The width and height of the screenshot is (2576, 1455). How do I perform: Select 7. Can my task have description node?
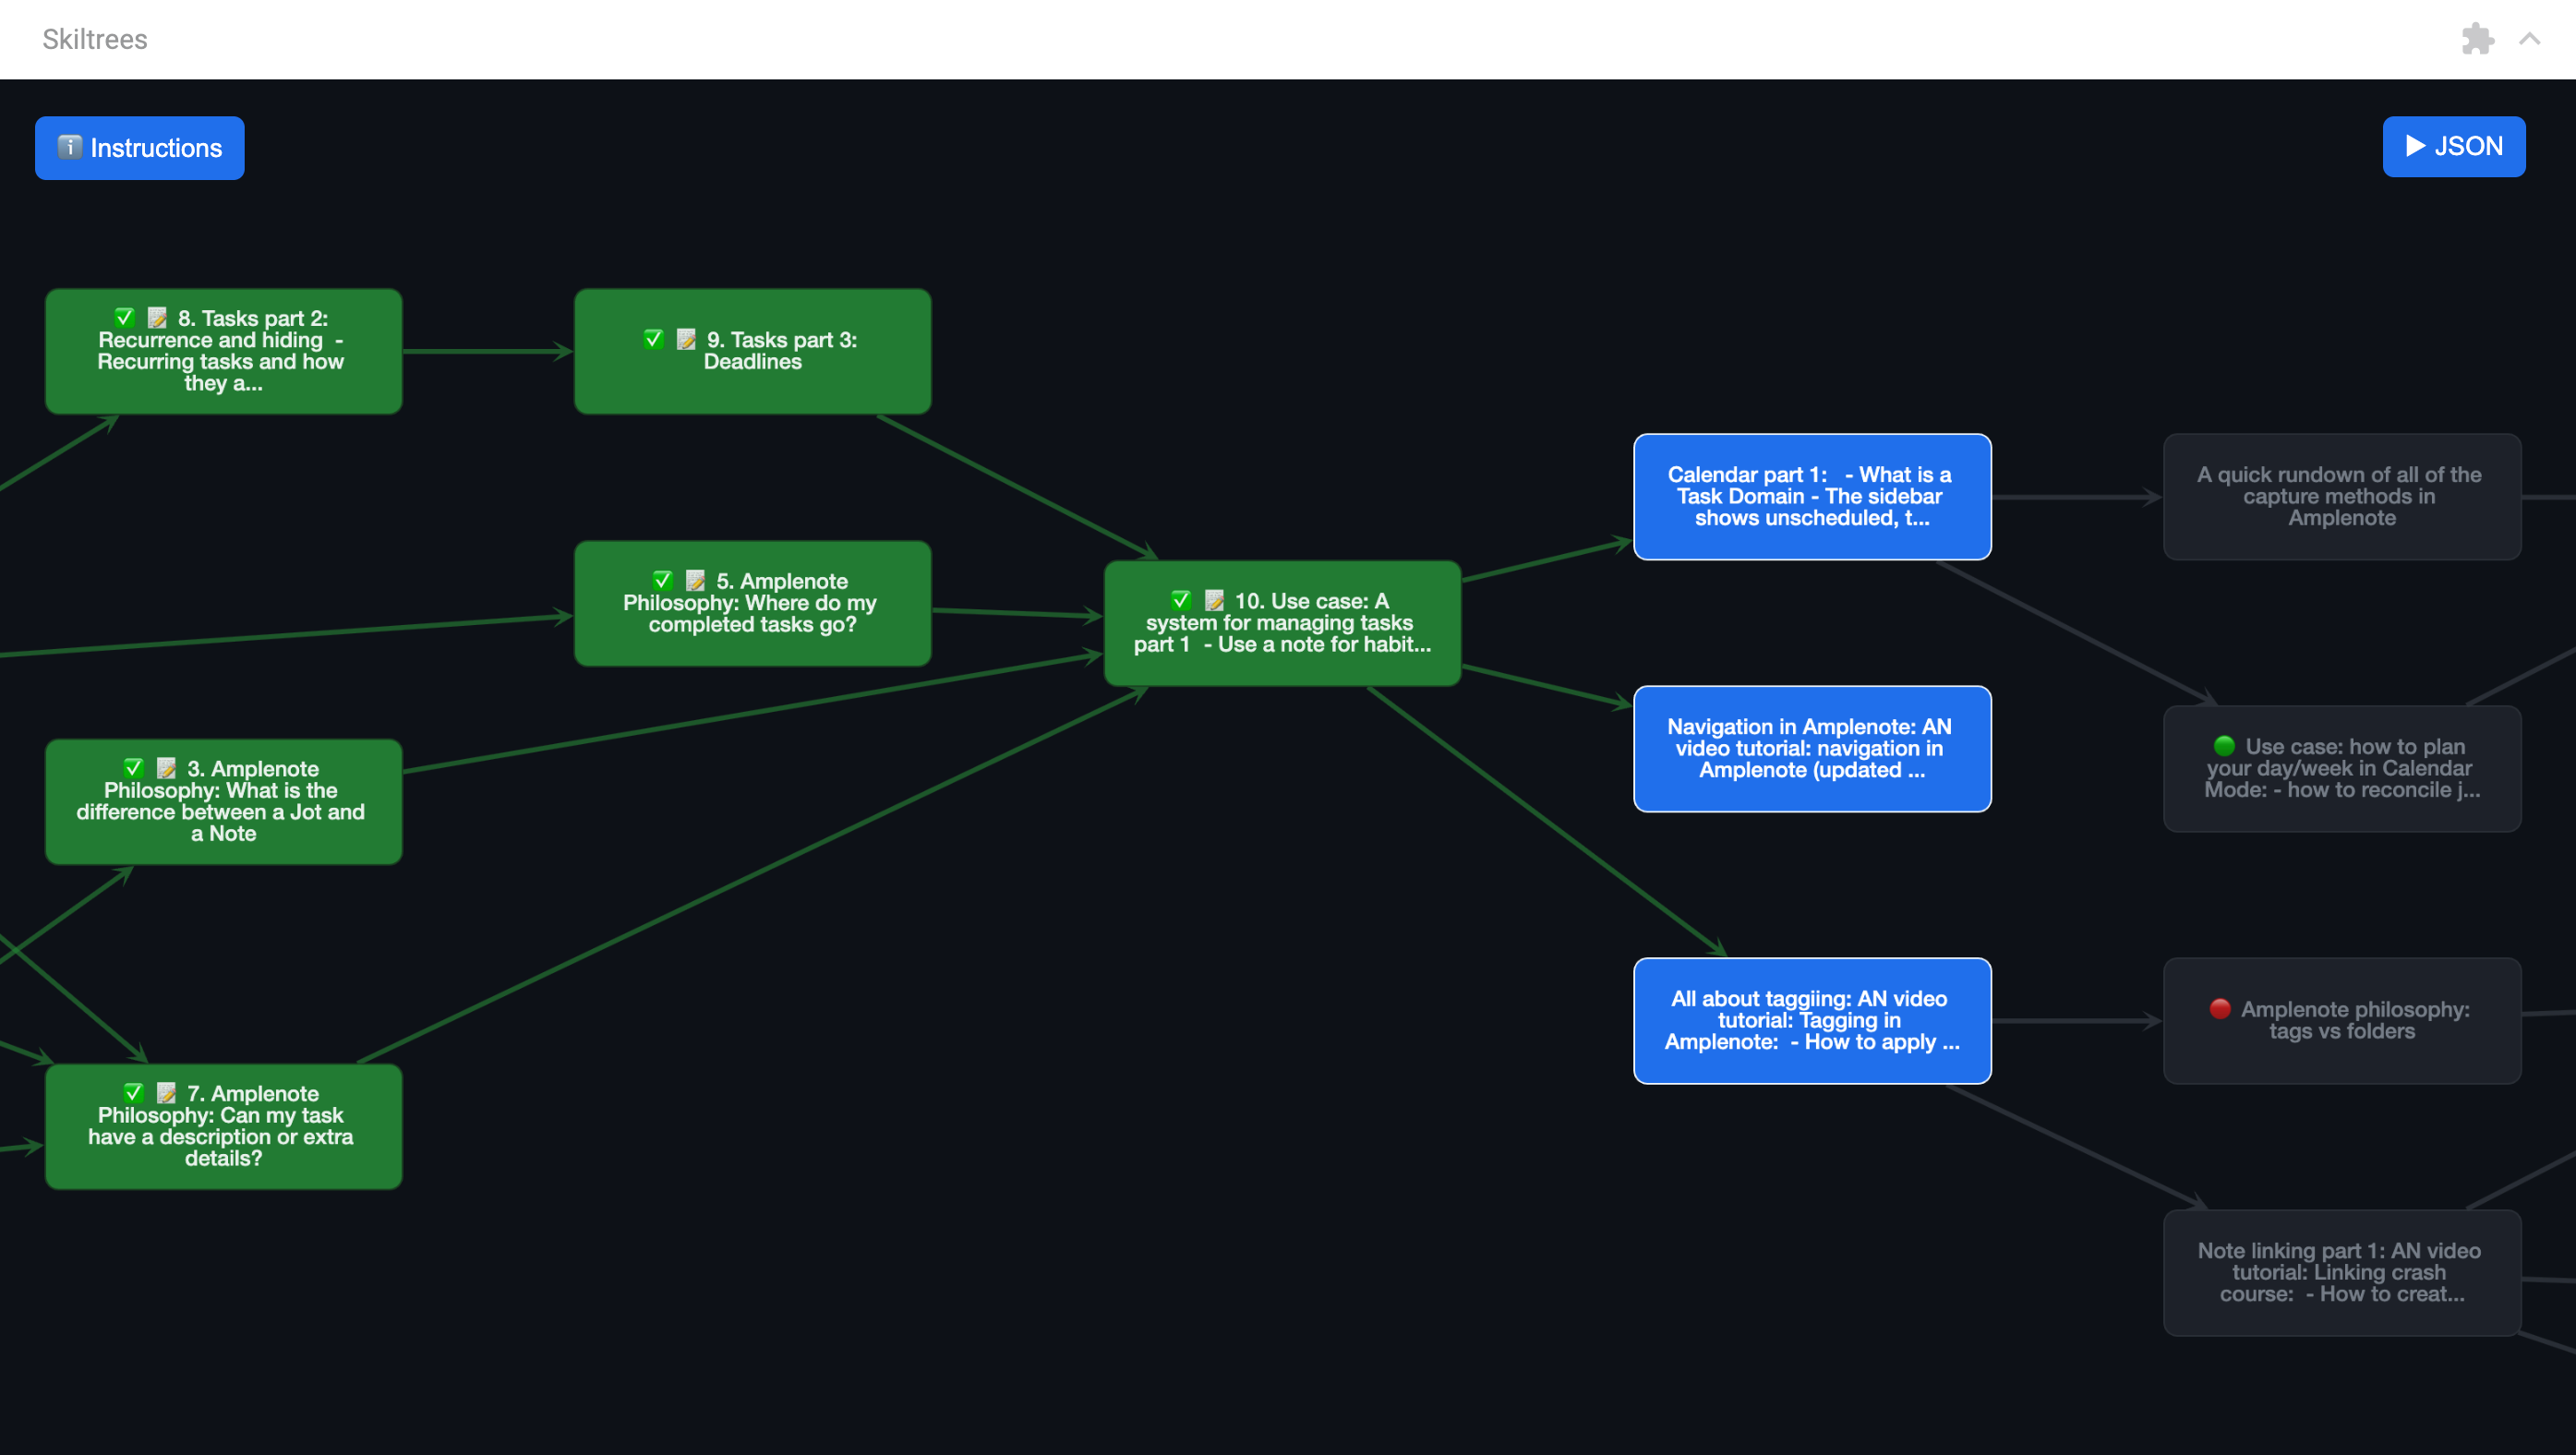224,1127
